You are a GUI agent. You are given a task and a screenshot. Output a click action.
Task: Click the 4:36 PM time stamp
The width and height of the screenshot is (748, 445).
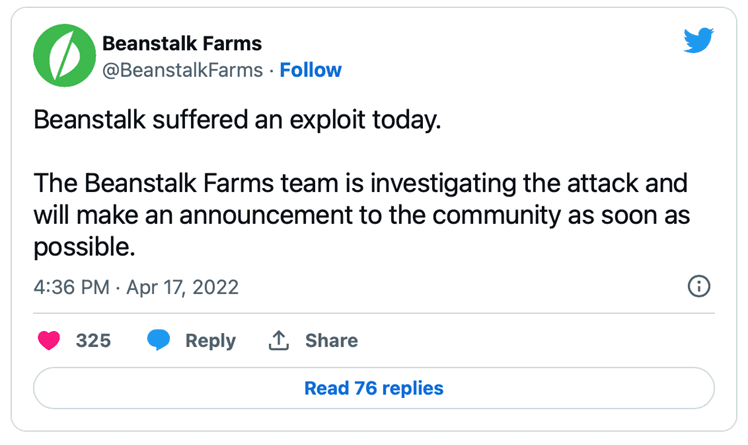click(x=72, y=287)
